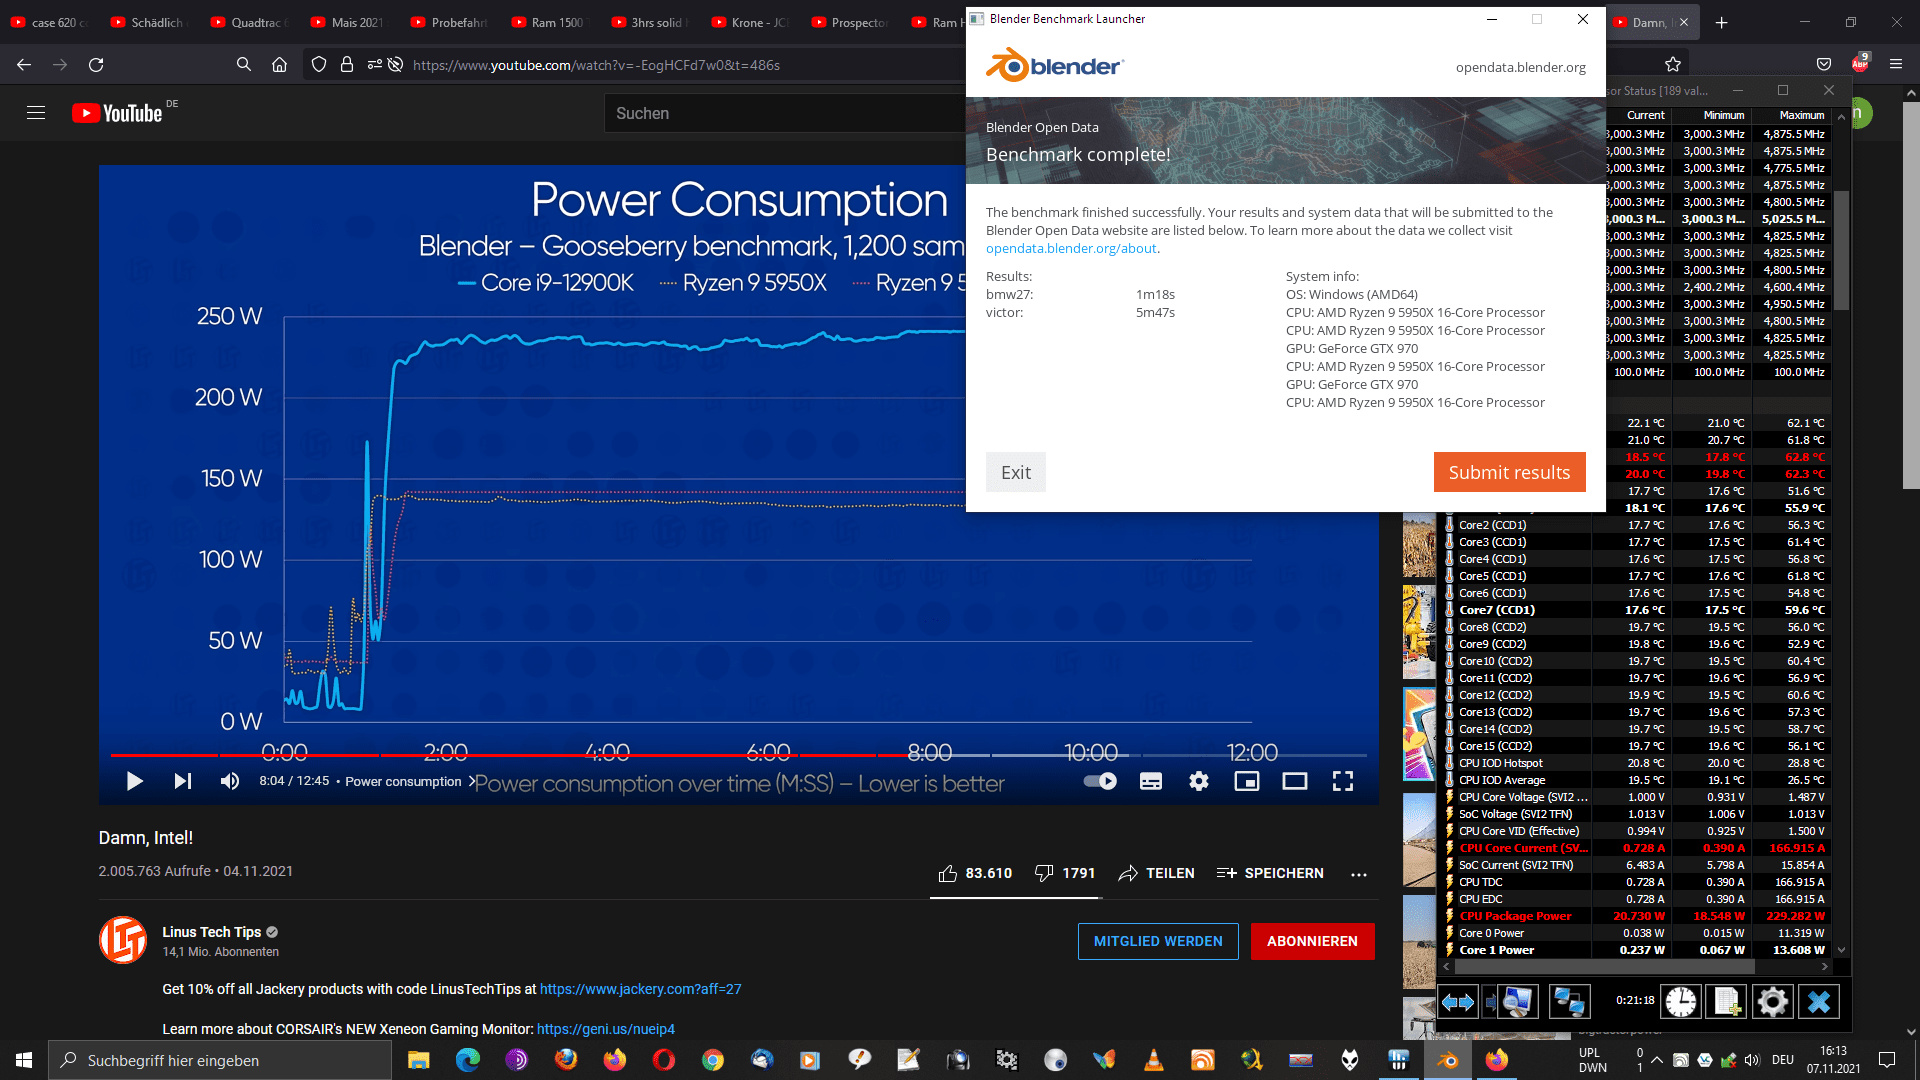The height and width of the screenshot is (1080, 1920).
Task: Open the video player settings gear
Action: [1198, 781]
